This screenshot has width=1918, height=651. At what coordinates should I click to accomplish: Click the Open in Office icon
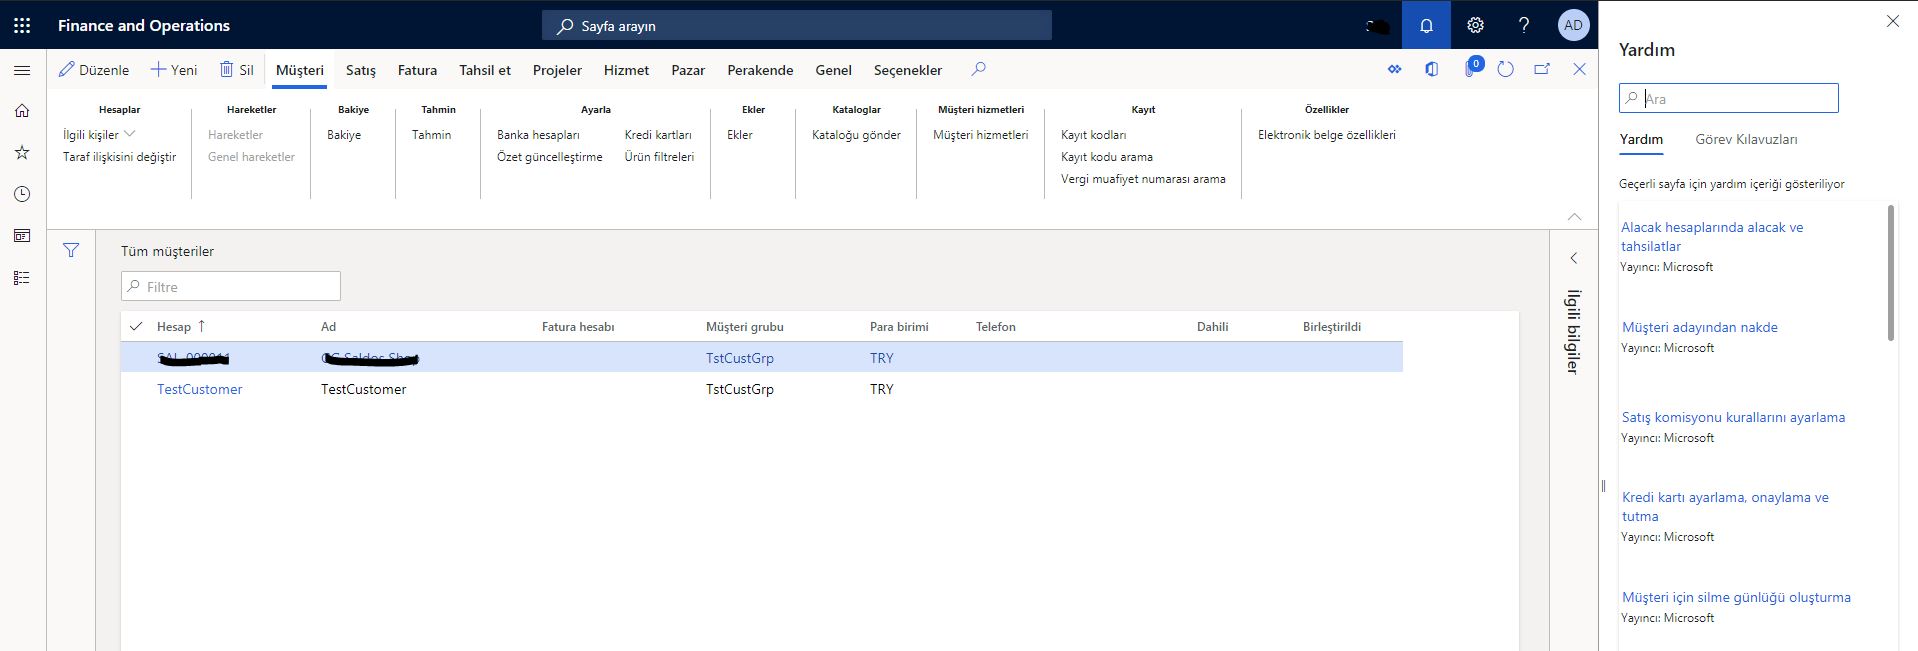tap(1432, 69)
